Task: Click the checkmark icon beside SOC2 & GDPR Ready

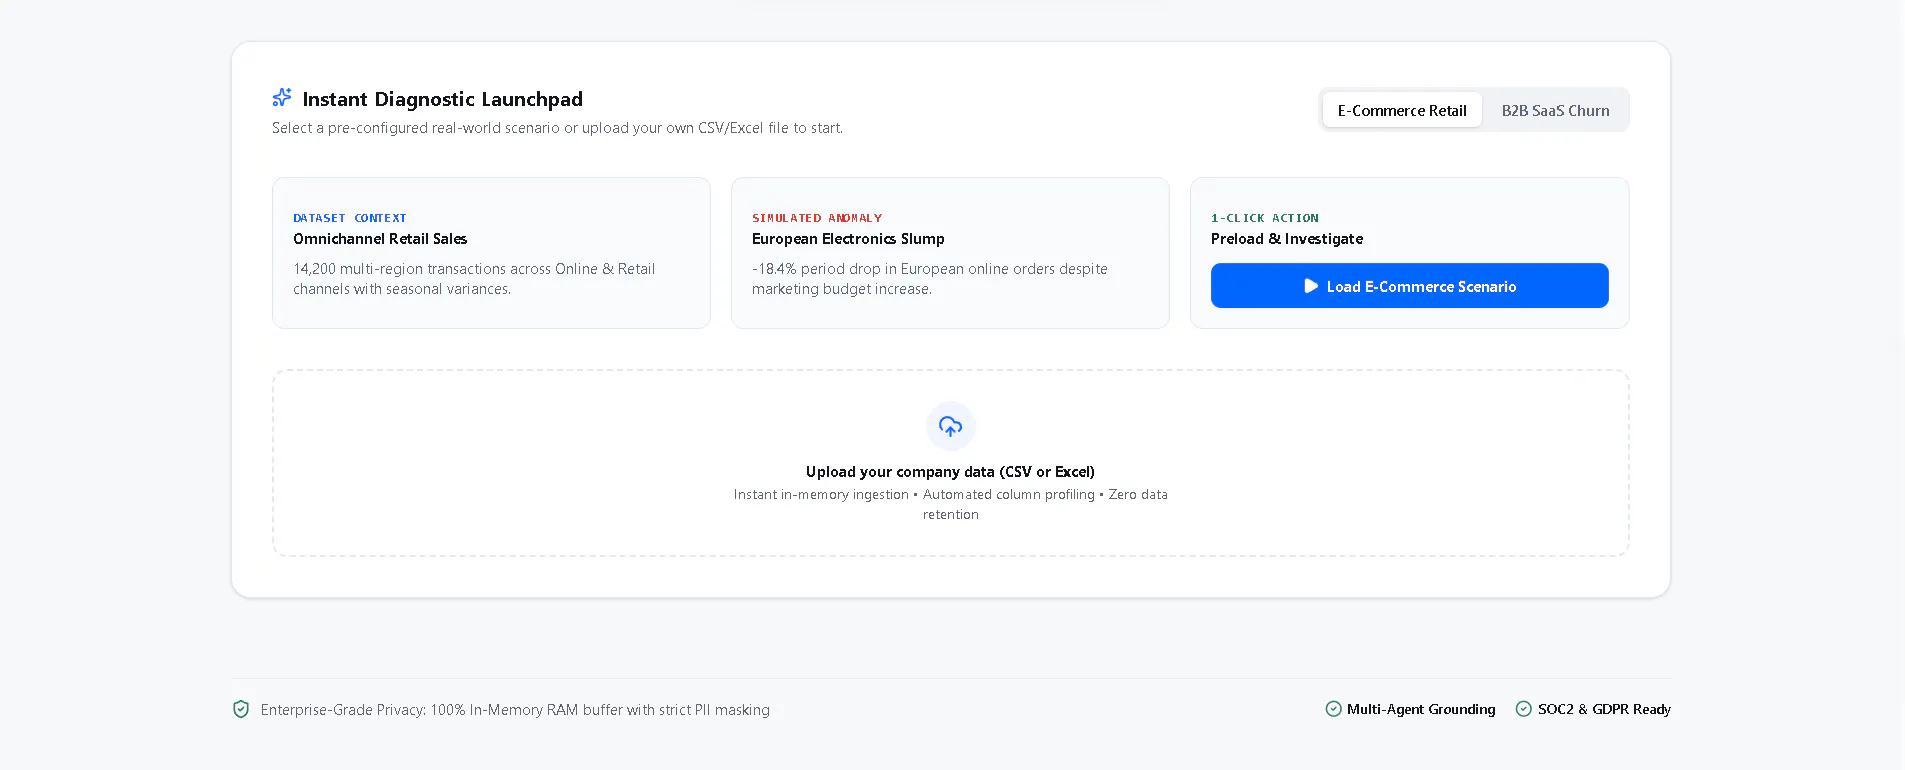Action: pyautogui.click(x=1523, y=709)
